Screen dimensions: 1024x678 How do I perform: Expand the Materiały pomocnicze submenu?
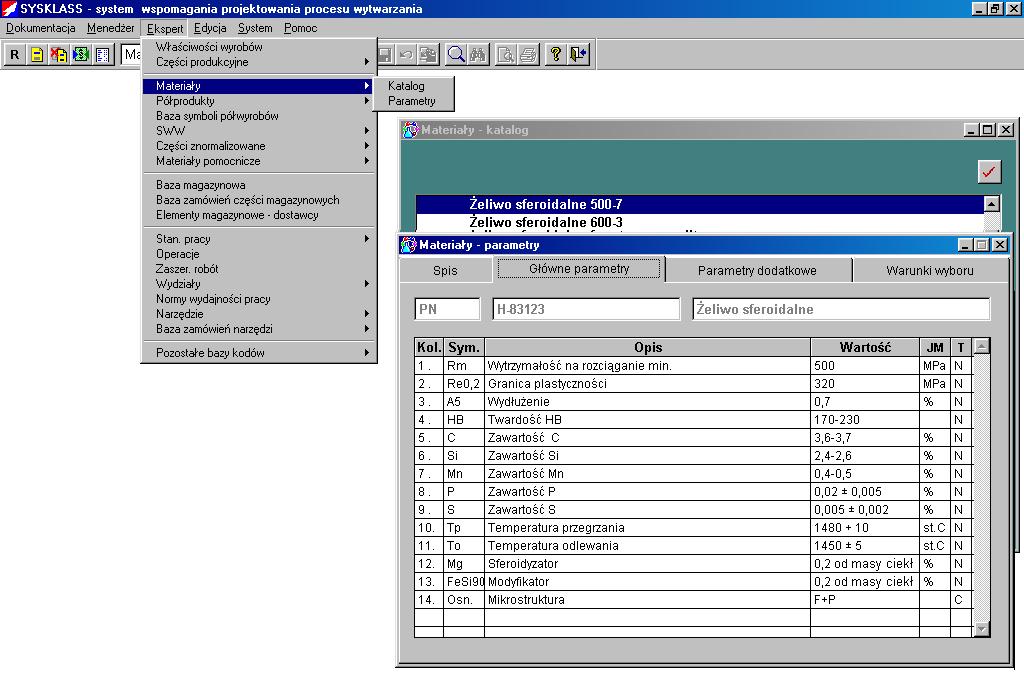coord(259,161)
